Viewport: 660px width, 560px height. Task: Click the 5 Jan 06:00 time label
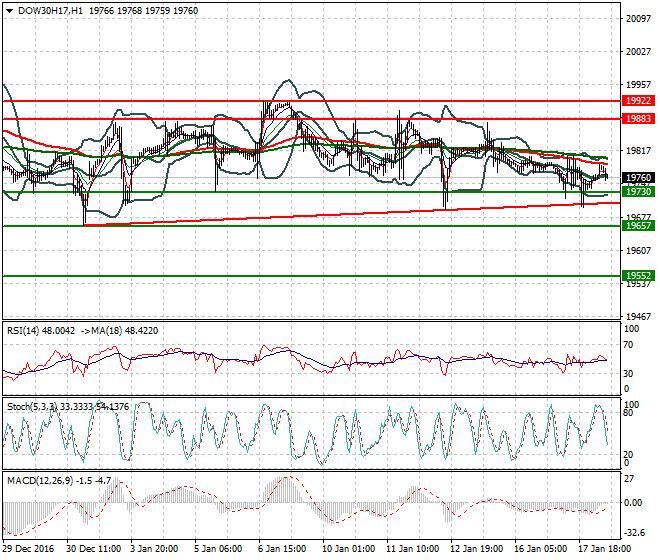pyautogui.click(x=218, y=549)
